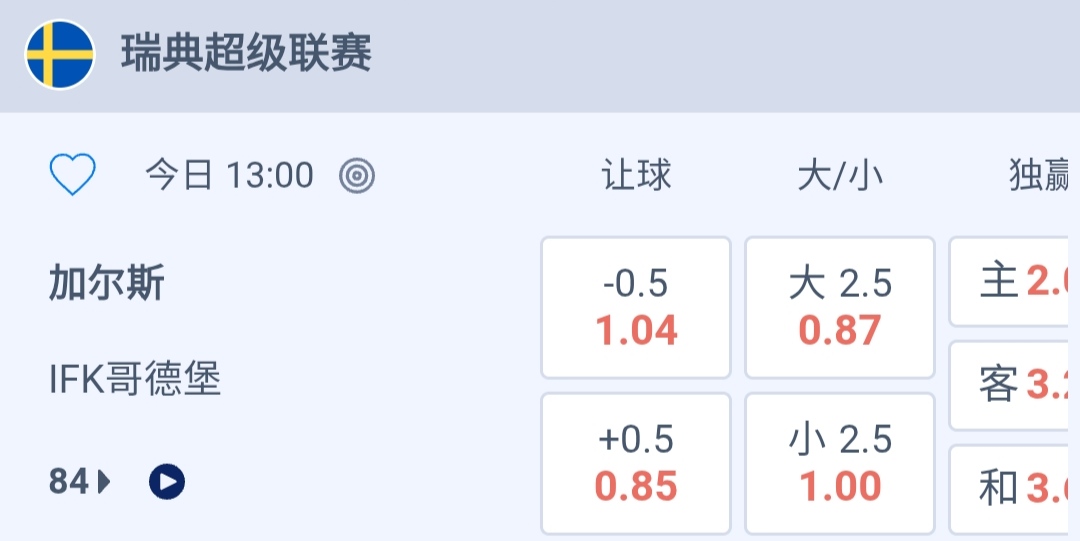
Task: Tap the 84 markets count
Action: pyautogui.click(x=69, y=482)
